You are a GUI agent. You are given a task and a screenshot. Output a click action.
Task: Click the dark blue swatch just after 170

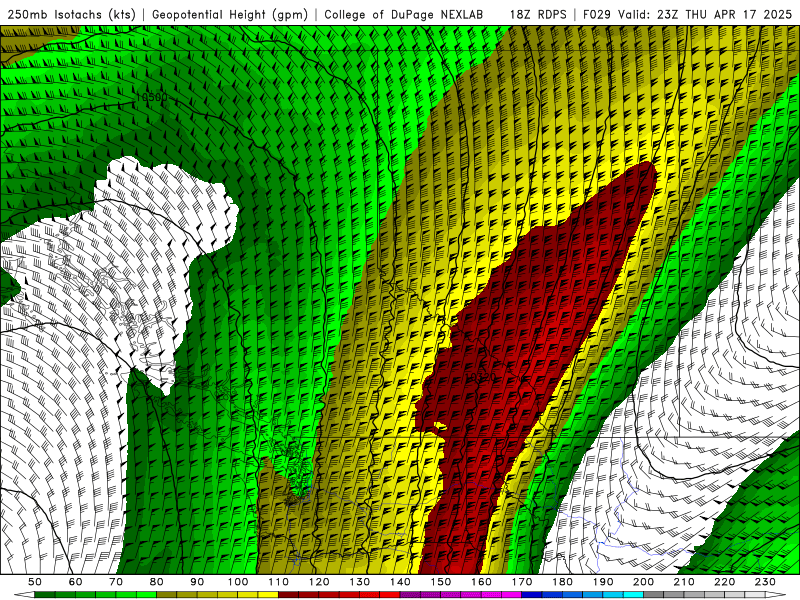click(x=532, y=594)
